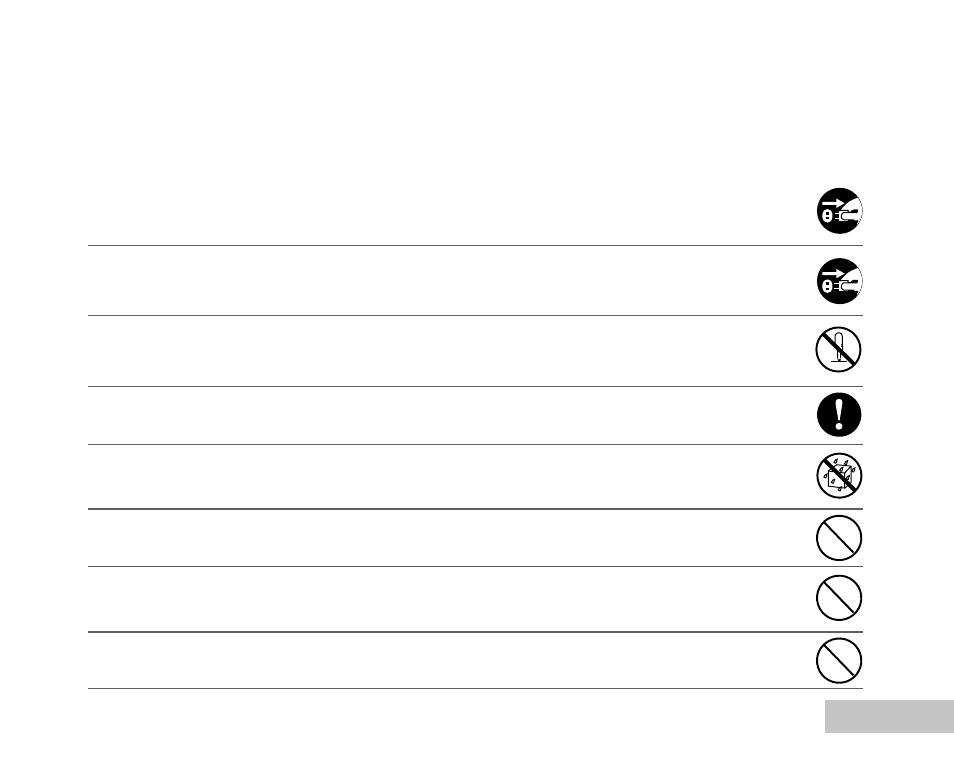
Task: Click blank row beside second plain prohibition icon
Action: point(451,599)
